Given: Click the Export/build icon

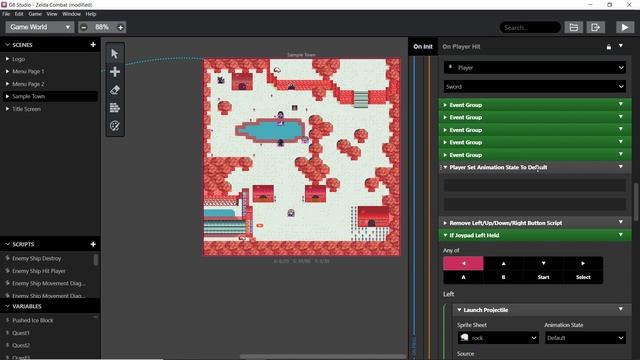Looking at the screenshot, I should coord(596,27).
